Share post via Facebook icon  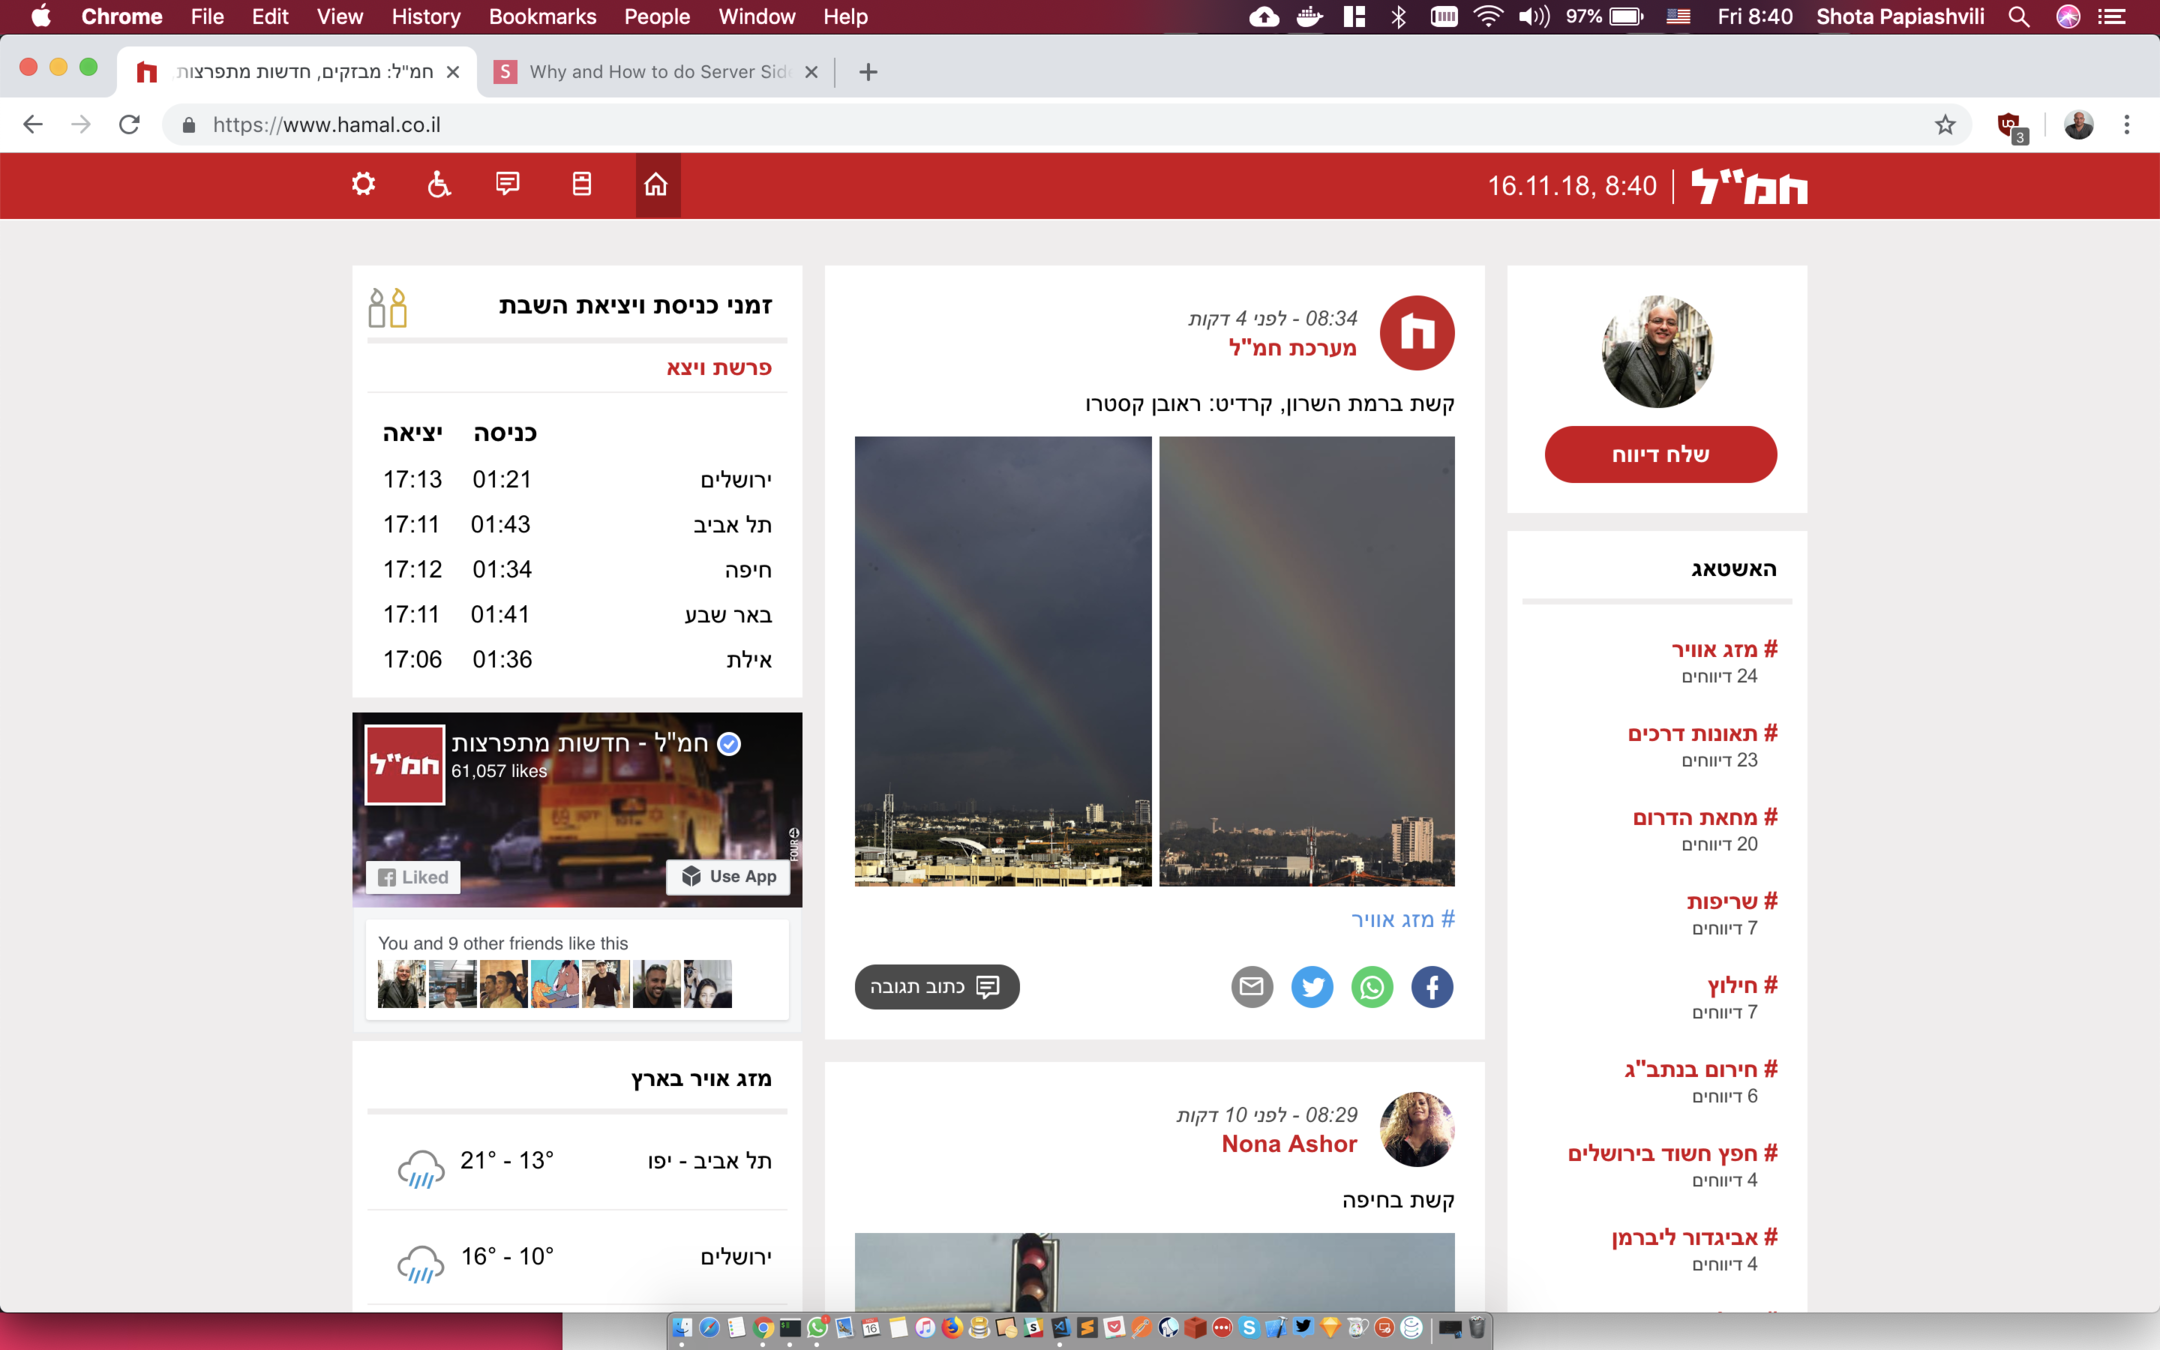point(1431,987)
